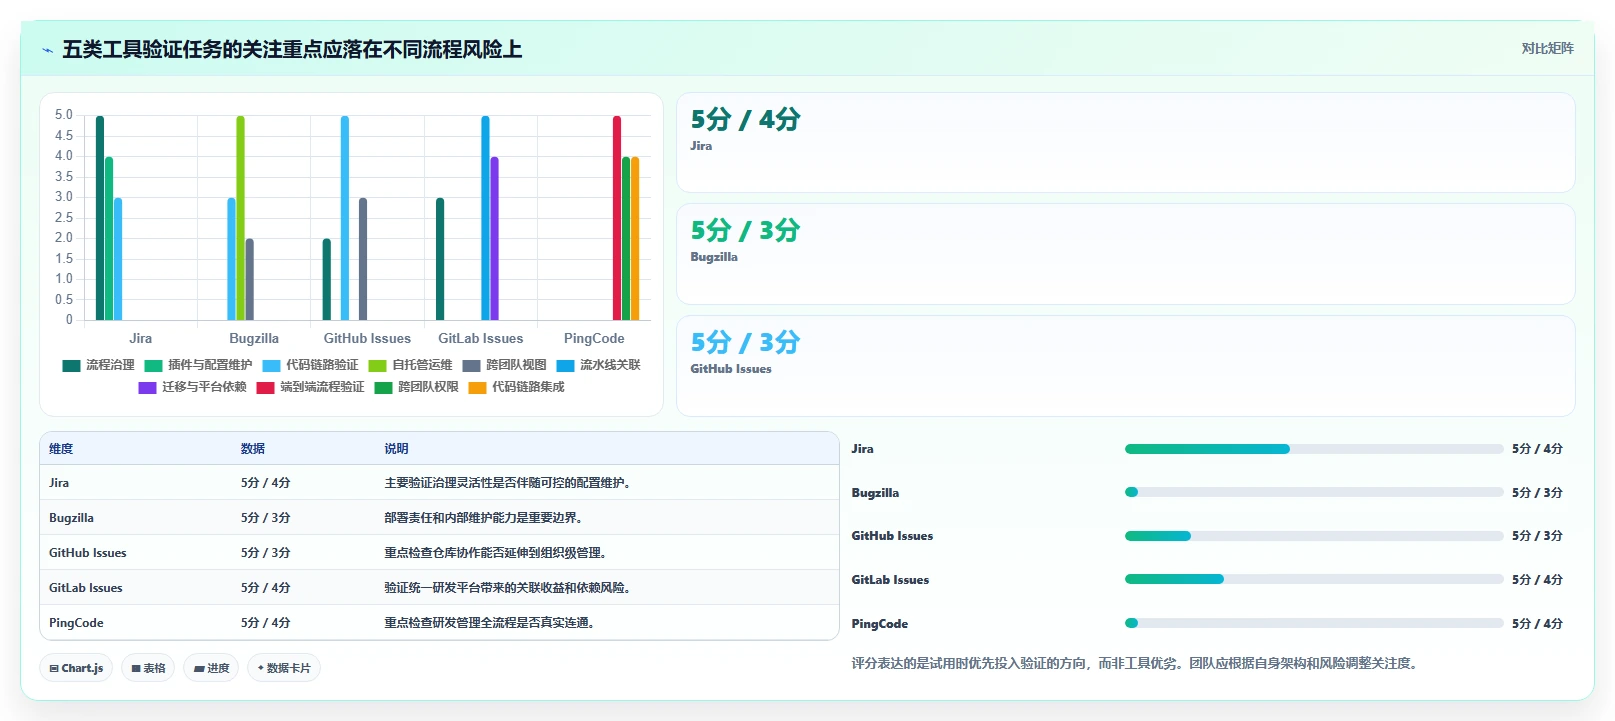Click the GitHub Issues progress bar

1314,536
